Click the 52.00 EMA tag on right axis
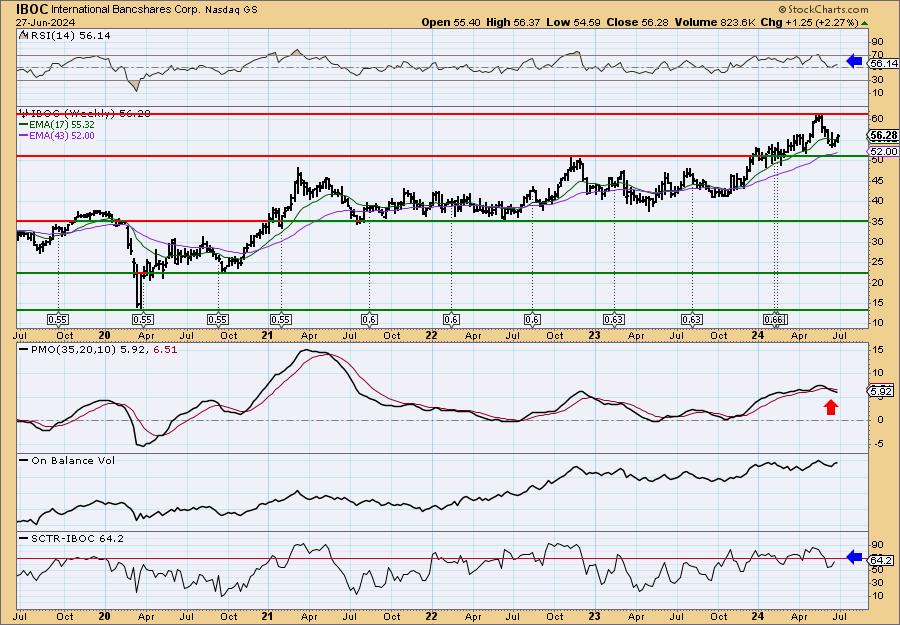Viewport: 900px width, 625px height. (883, 152)
